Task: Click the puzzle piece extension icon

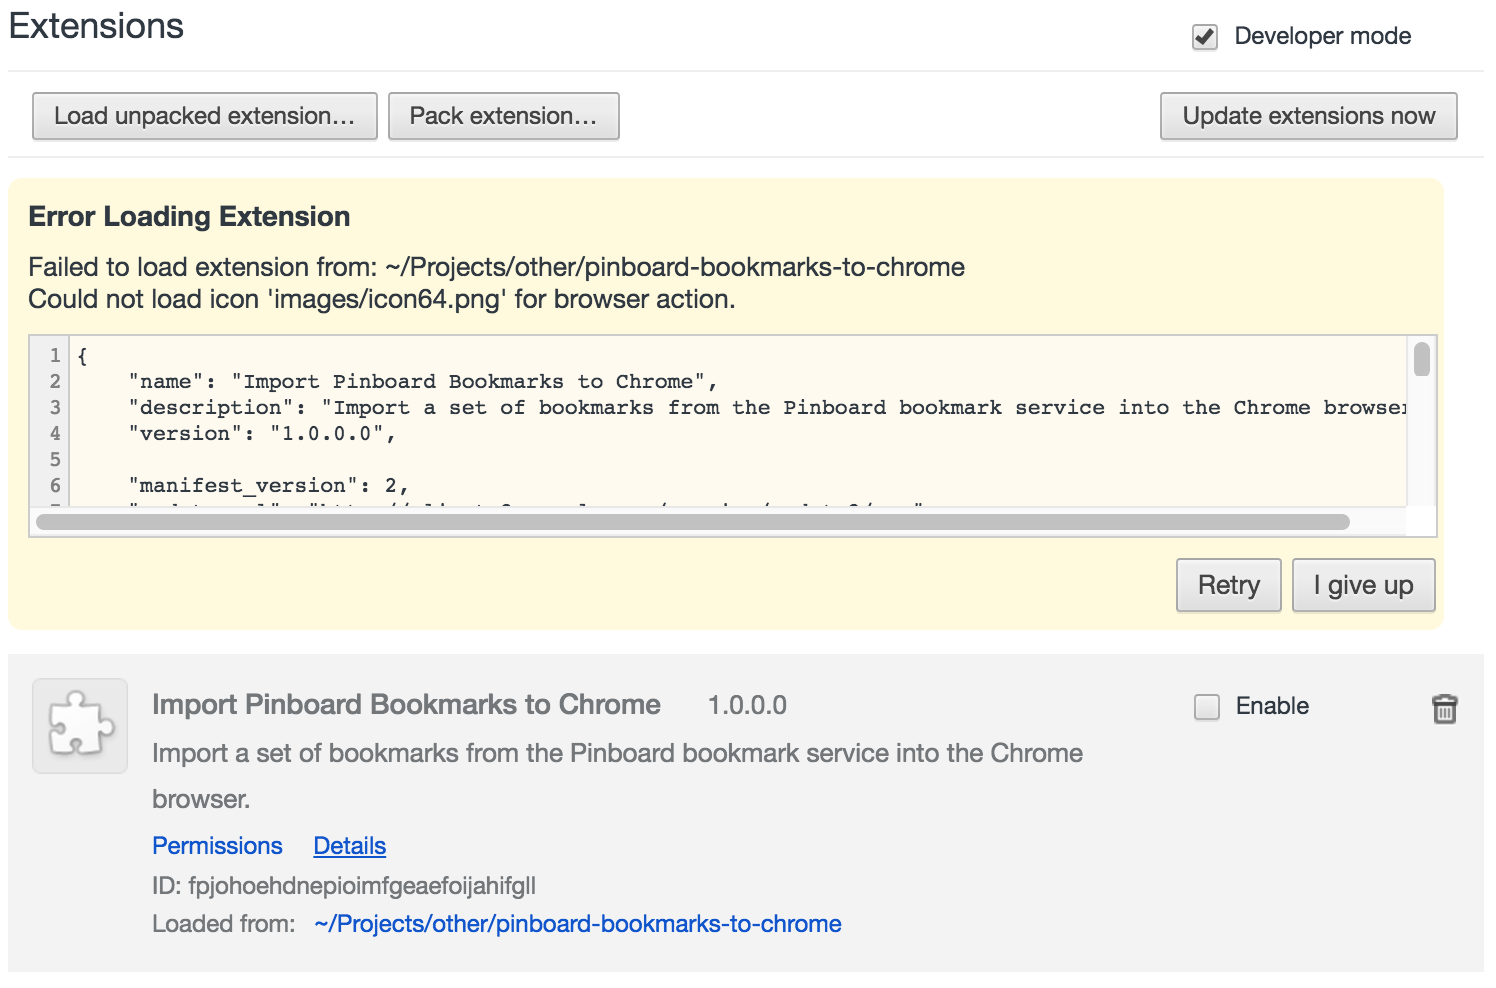Action: [80, 725]
